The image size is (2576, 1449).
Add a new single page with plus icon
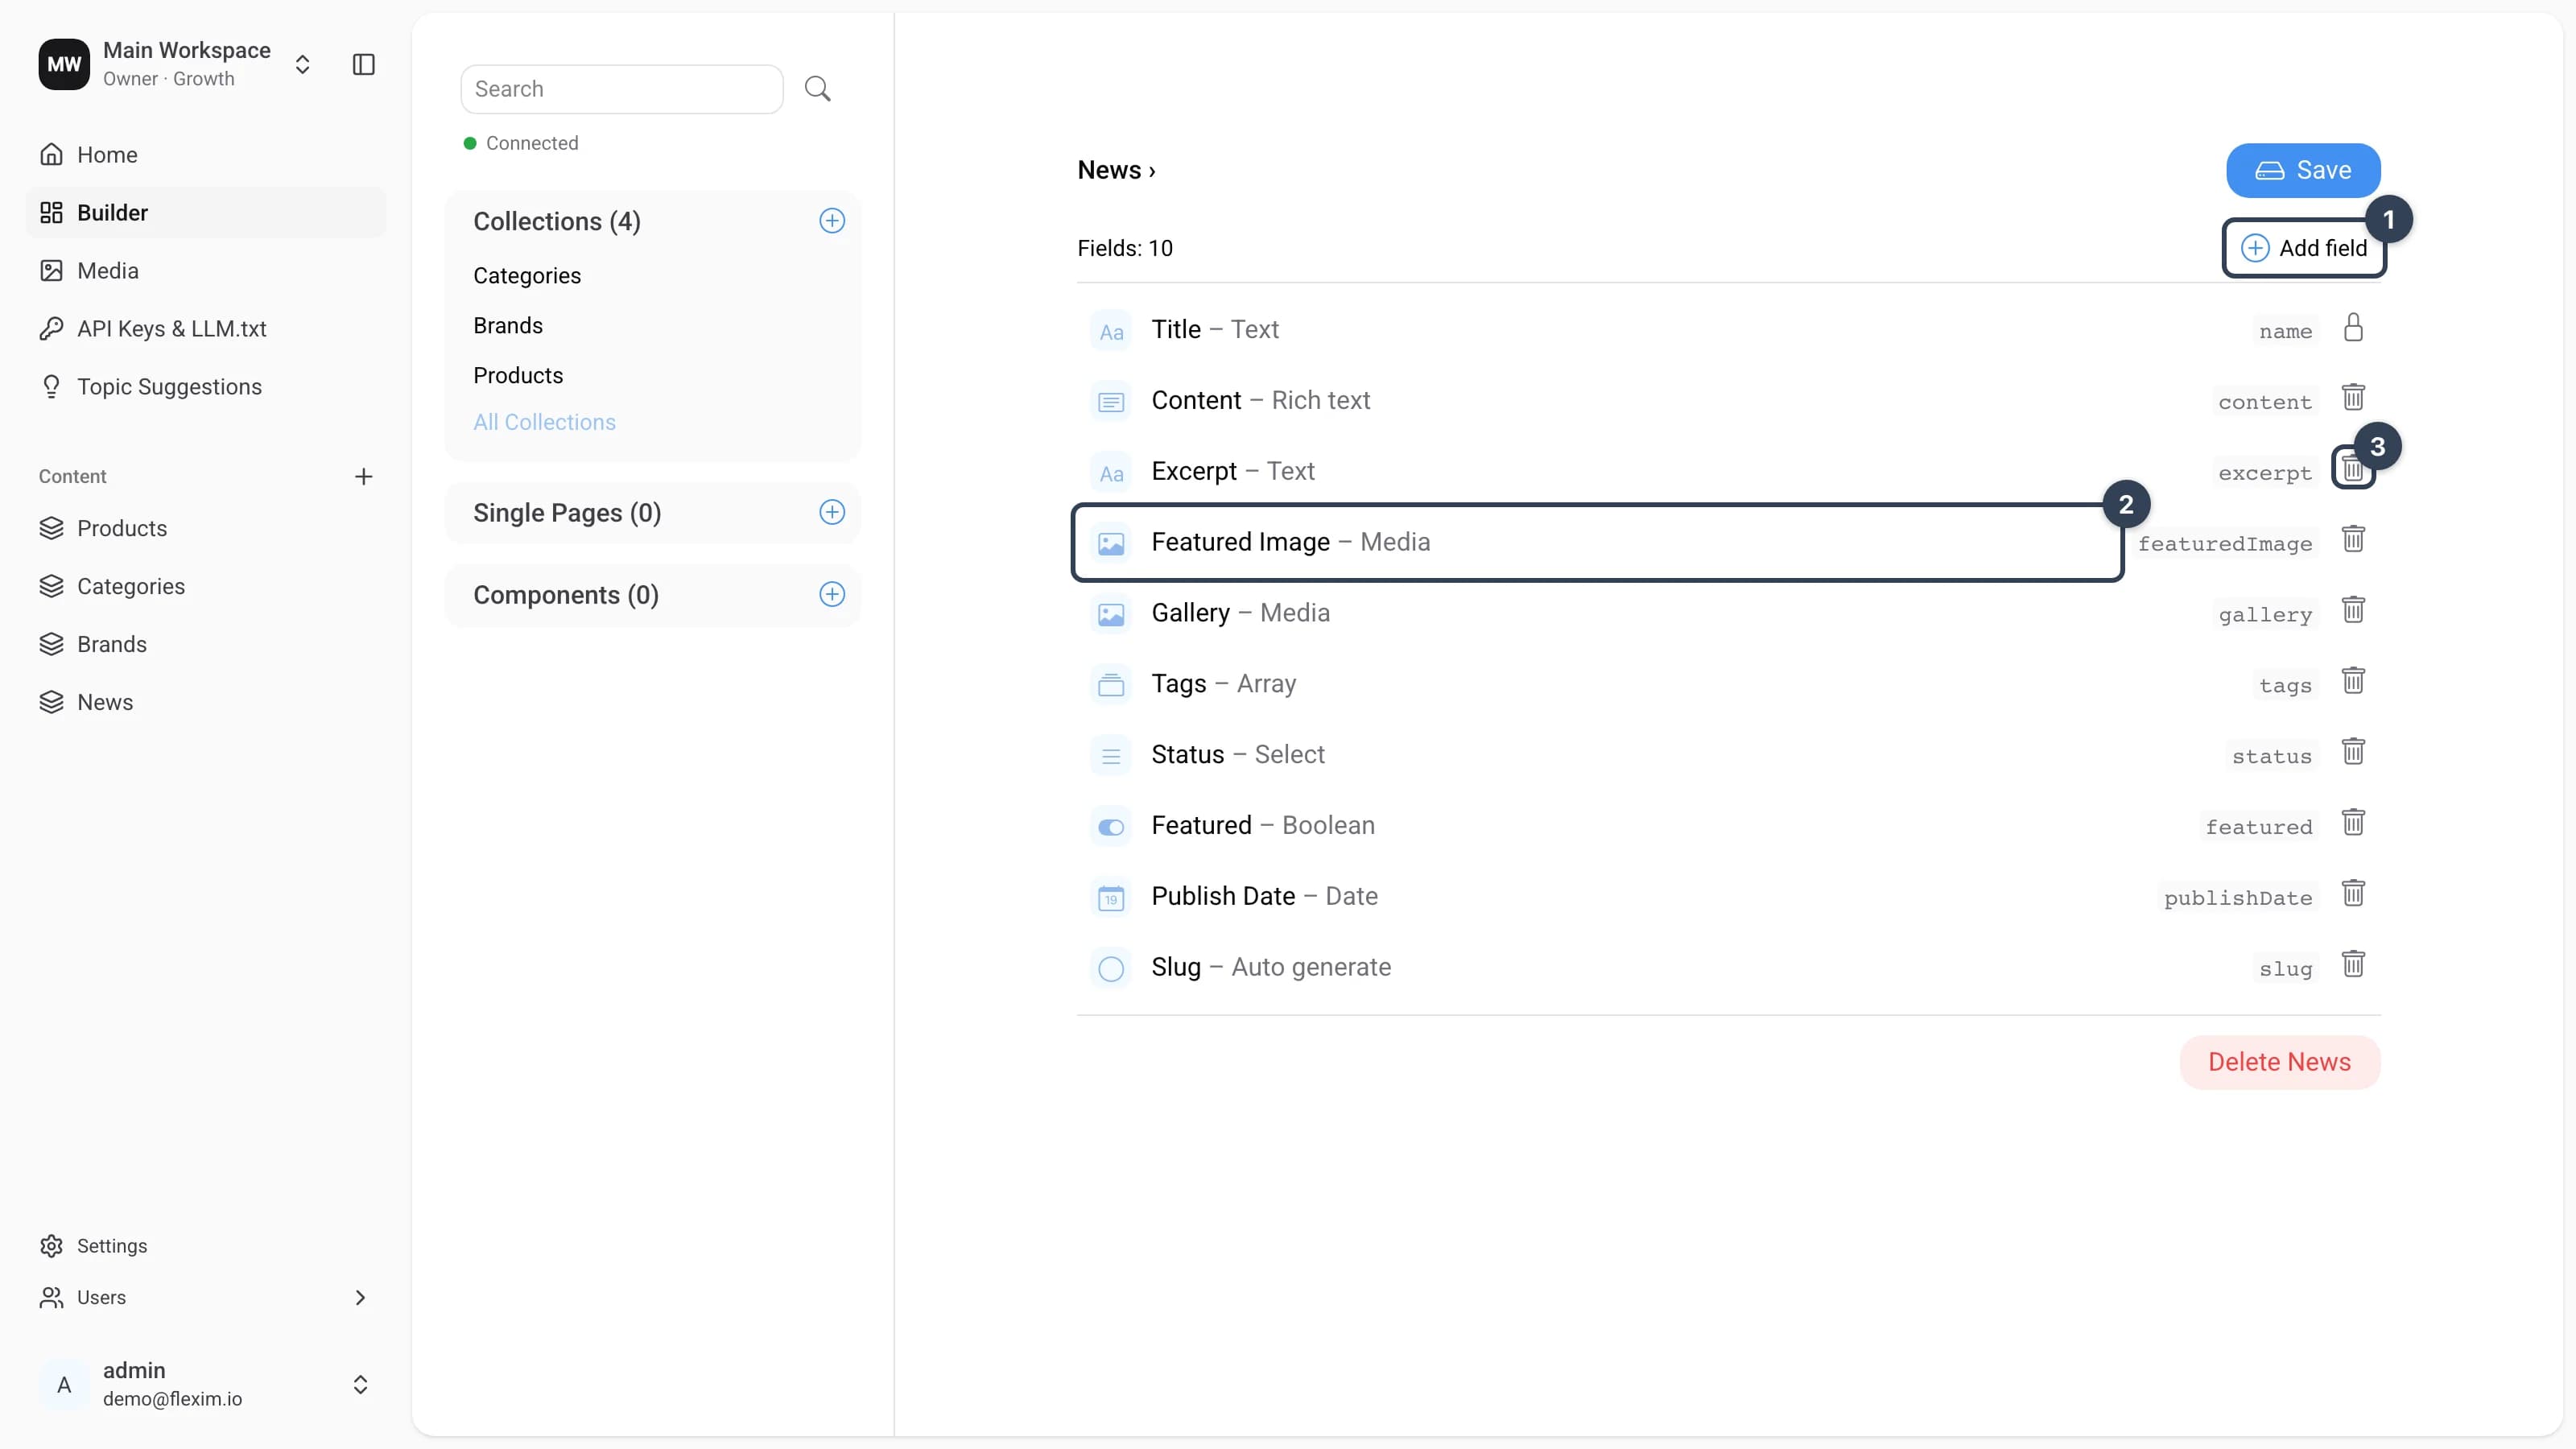click(832, 512)
